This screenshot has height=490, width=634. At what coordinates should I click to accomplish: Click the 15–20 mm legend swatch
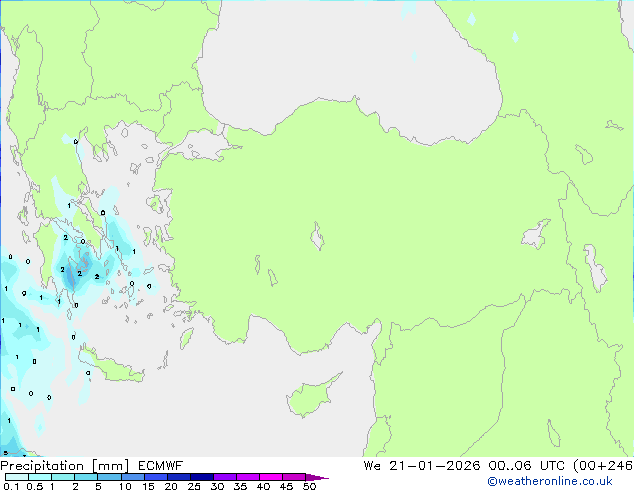coord(155,477)
